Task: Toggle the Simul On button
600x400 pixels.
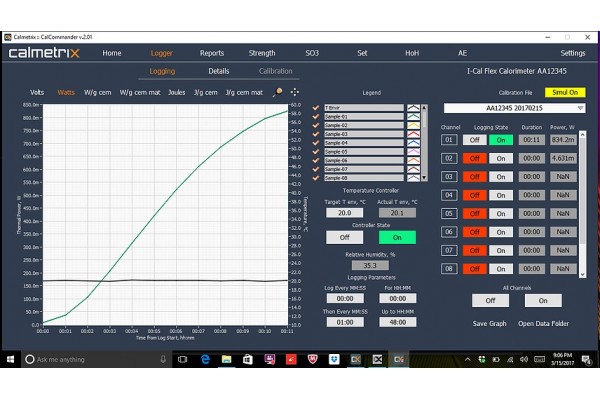Action: click(565, 92)
